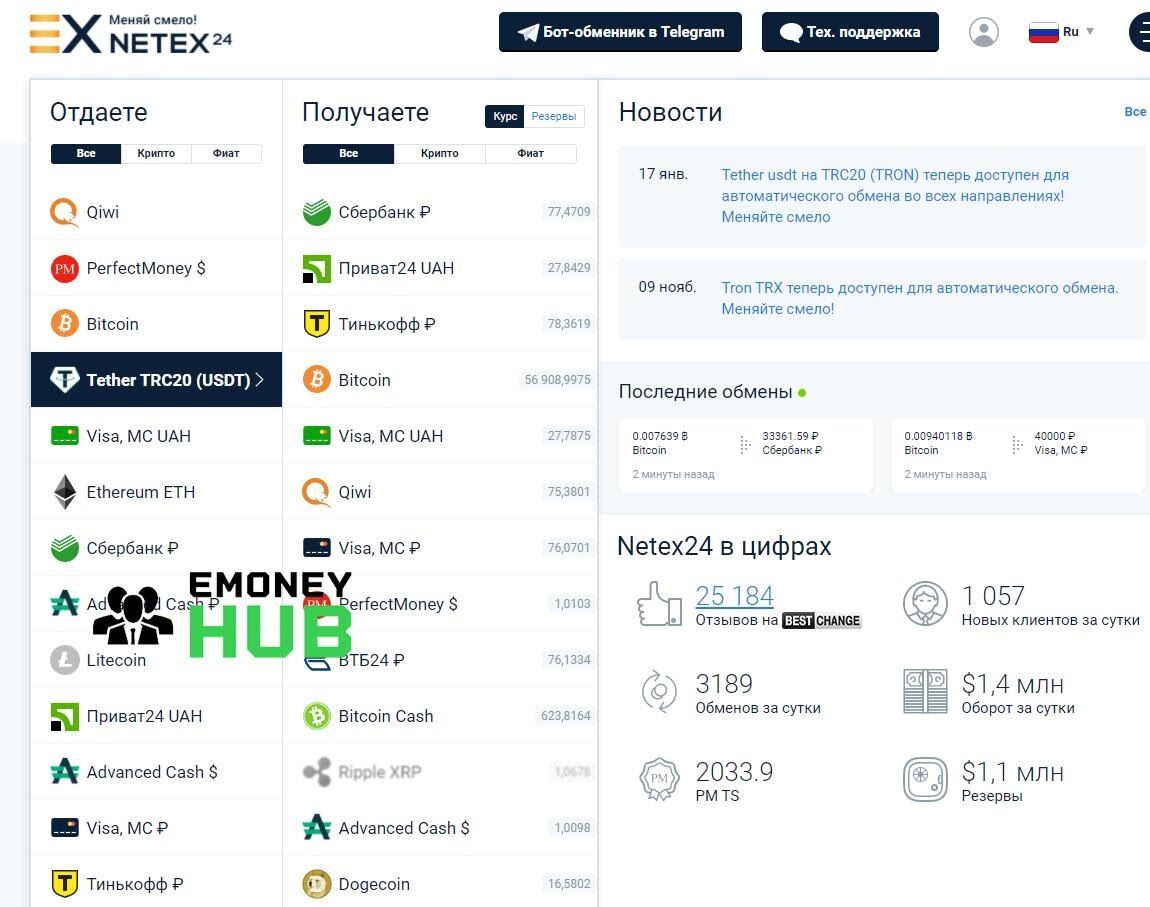Click the daily exchanges cycle icon
The image size is (1150, 907).
(x=659, y=691)
